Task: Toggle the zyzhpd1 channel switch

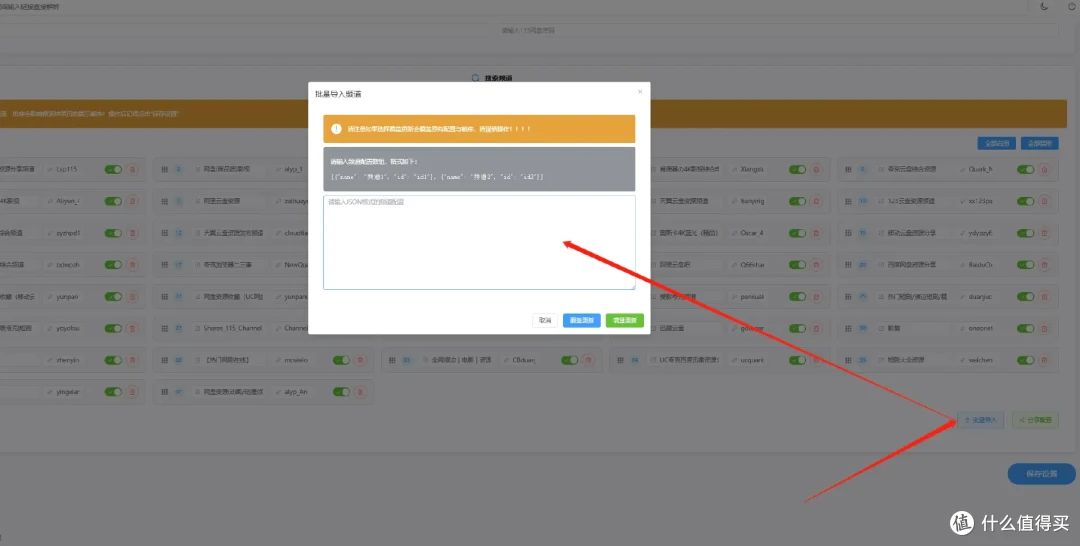Action: tap(113, 233)
